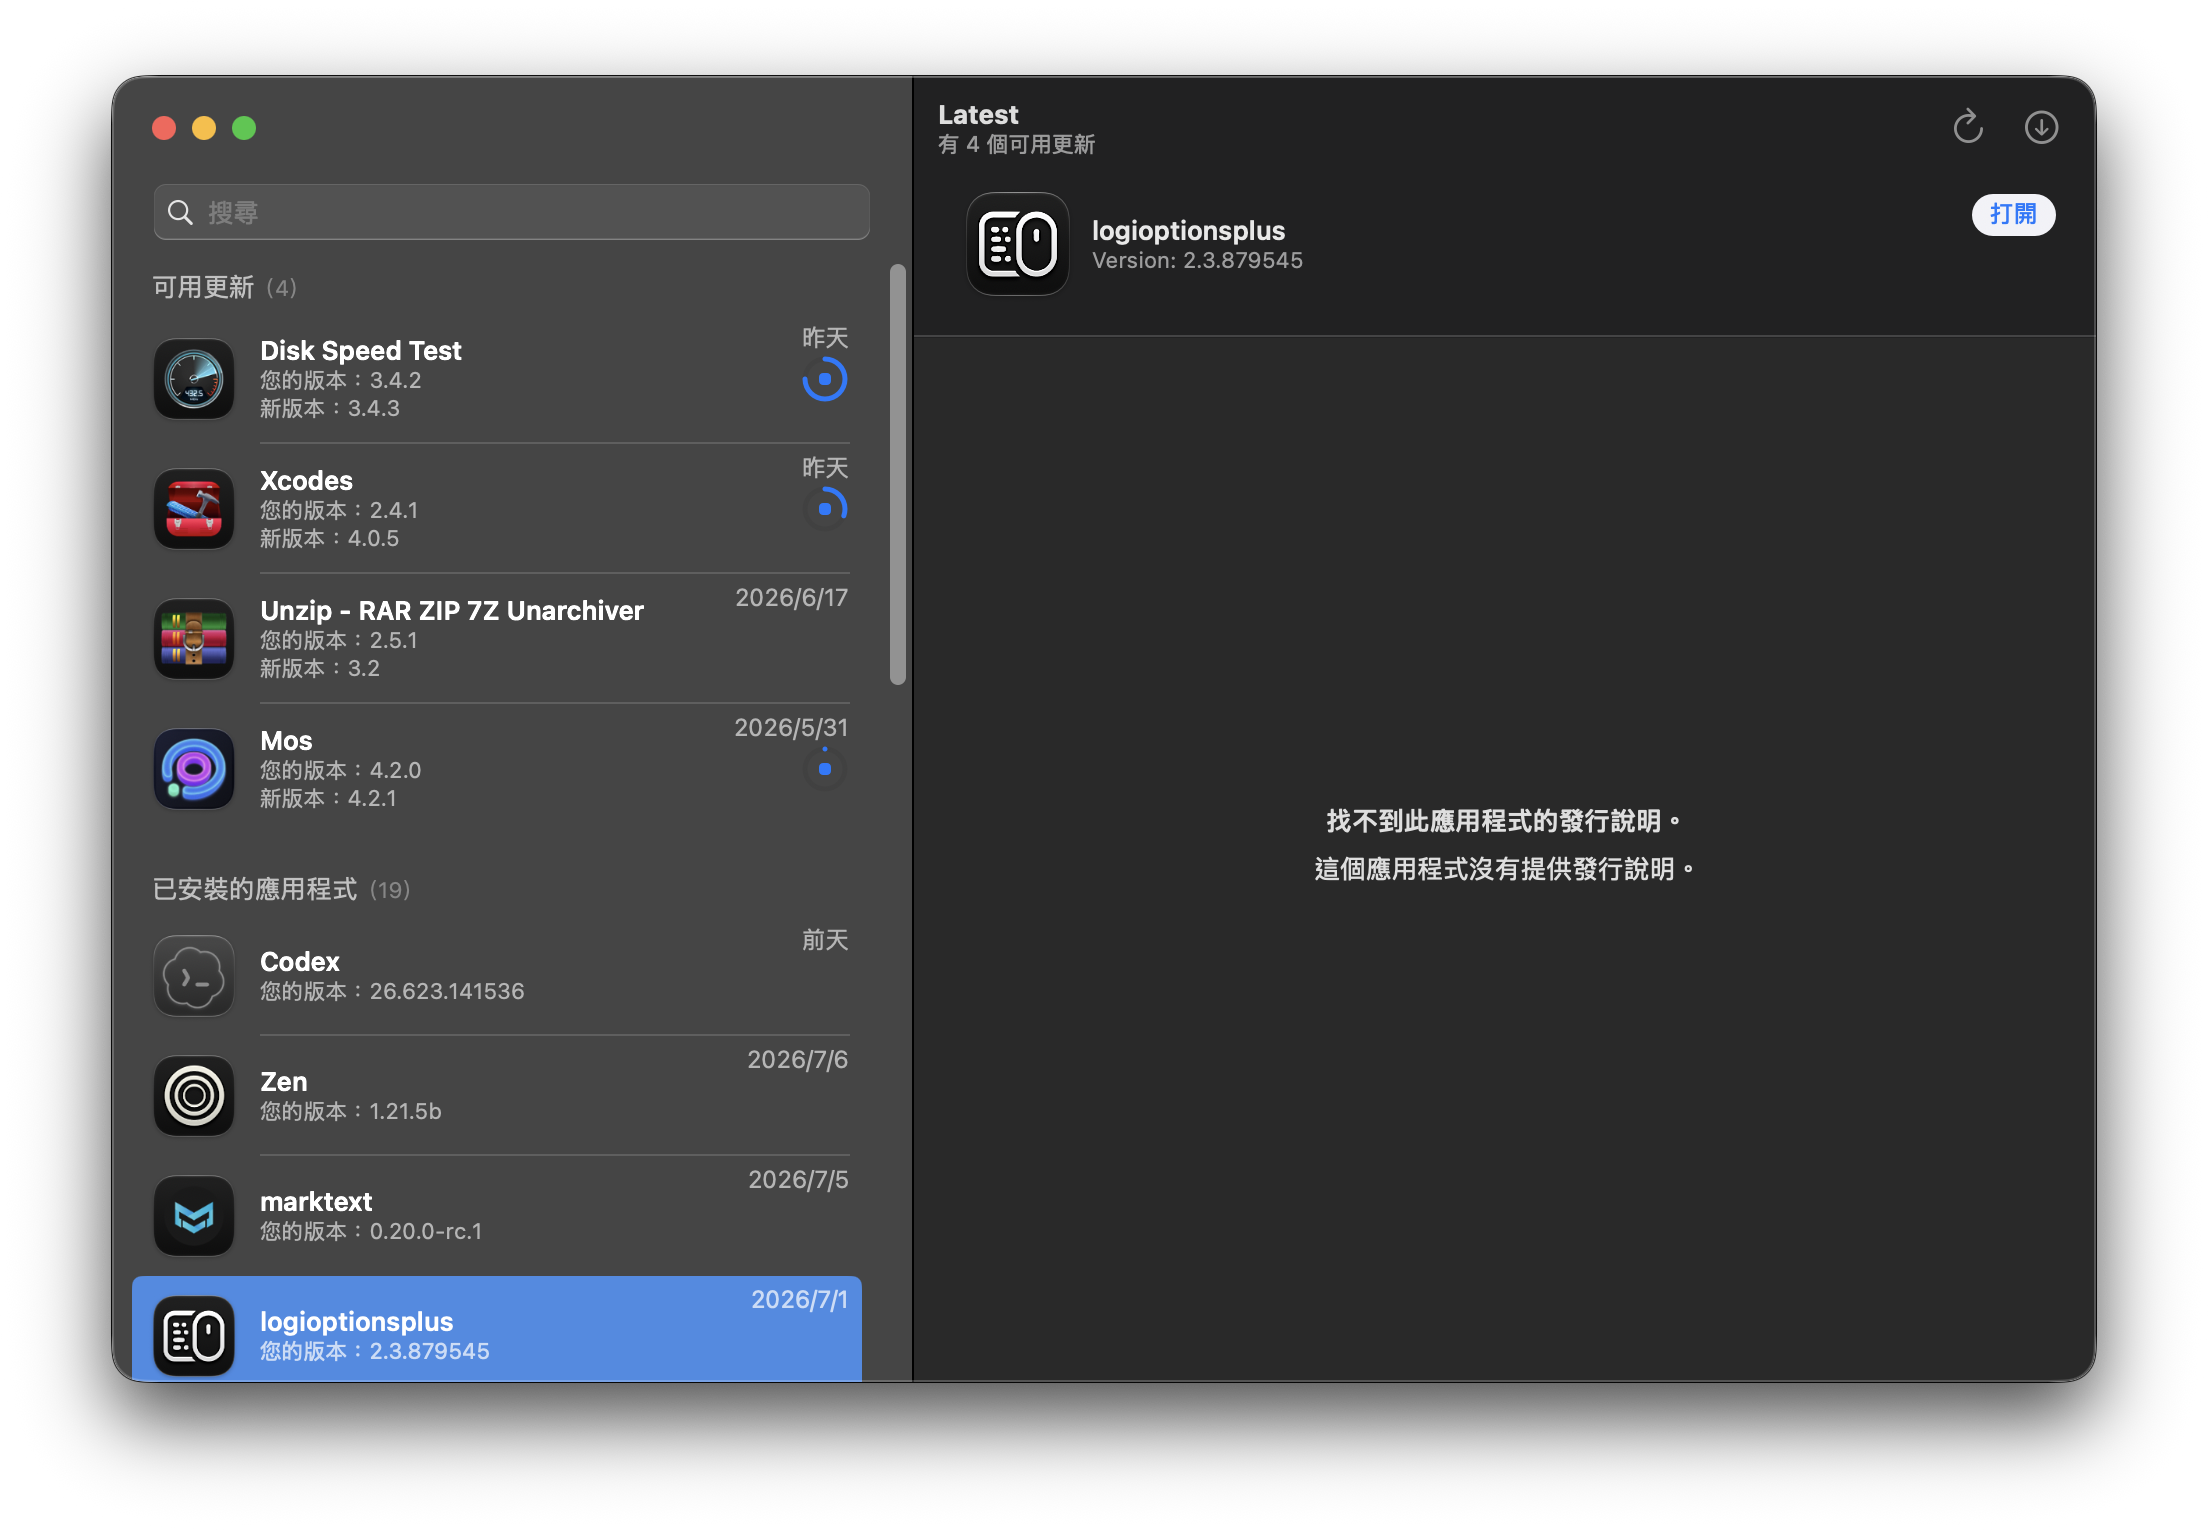Select the marktext title text
This screenshot has height=1530, width=2208.
(x=316, y=1202)
